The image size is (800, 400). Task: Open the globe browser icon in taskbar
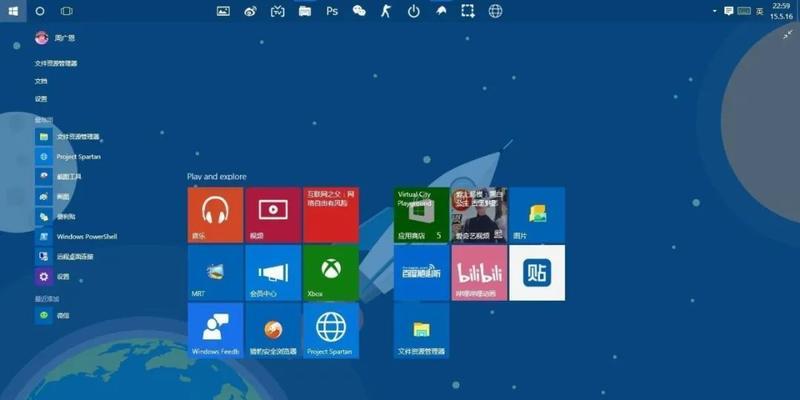(x=495, y=11)
